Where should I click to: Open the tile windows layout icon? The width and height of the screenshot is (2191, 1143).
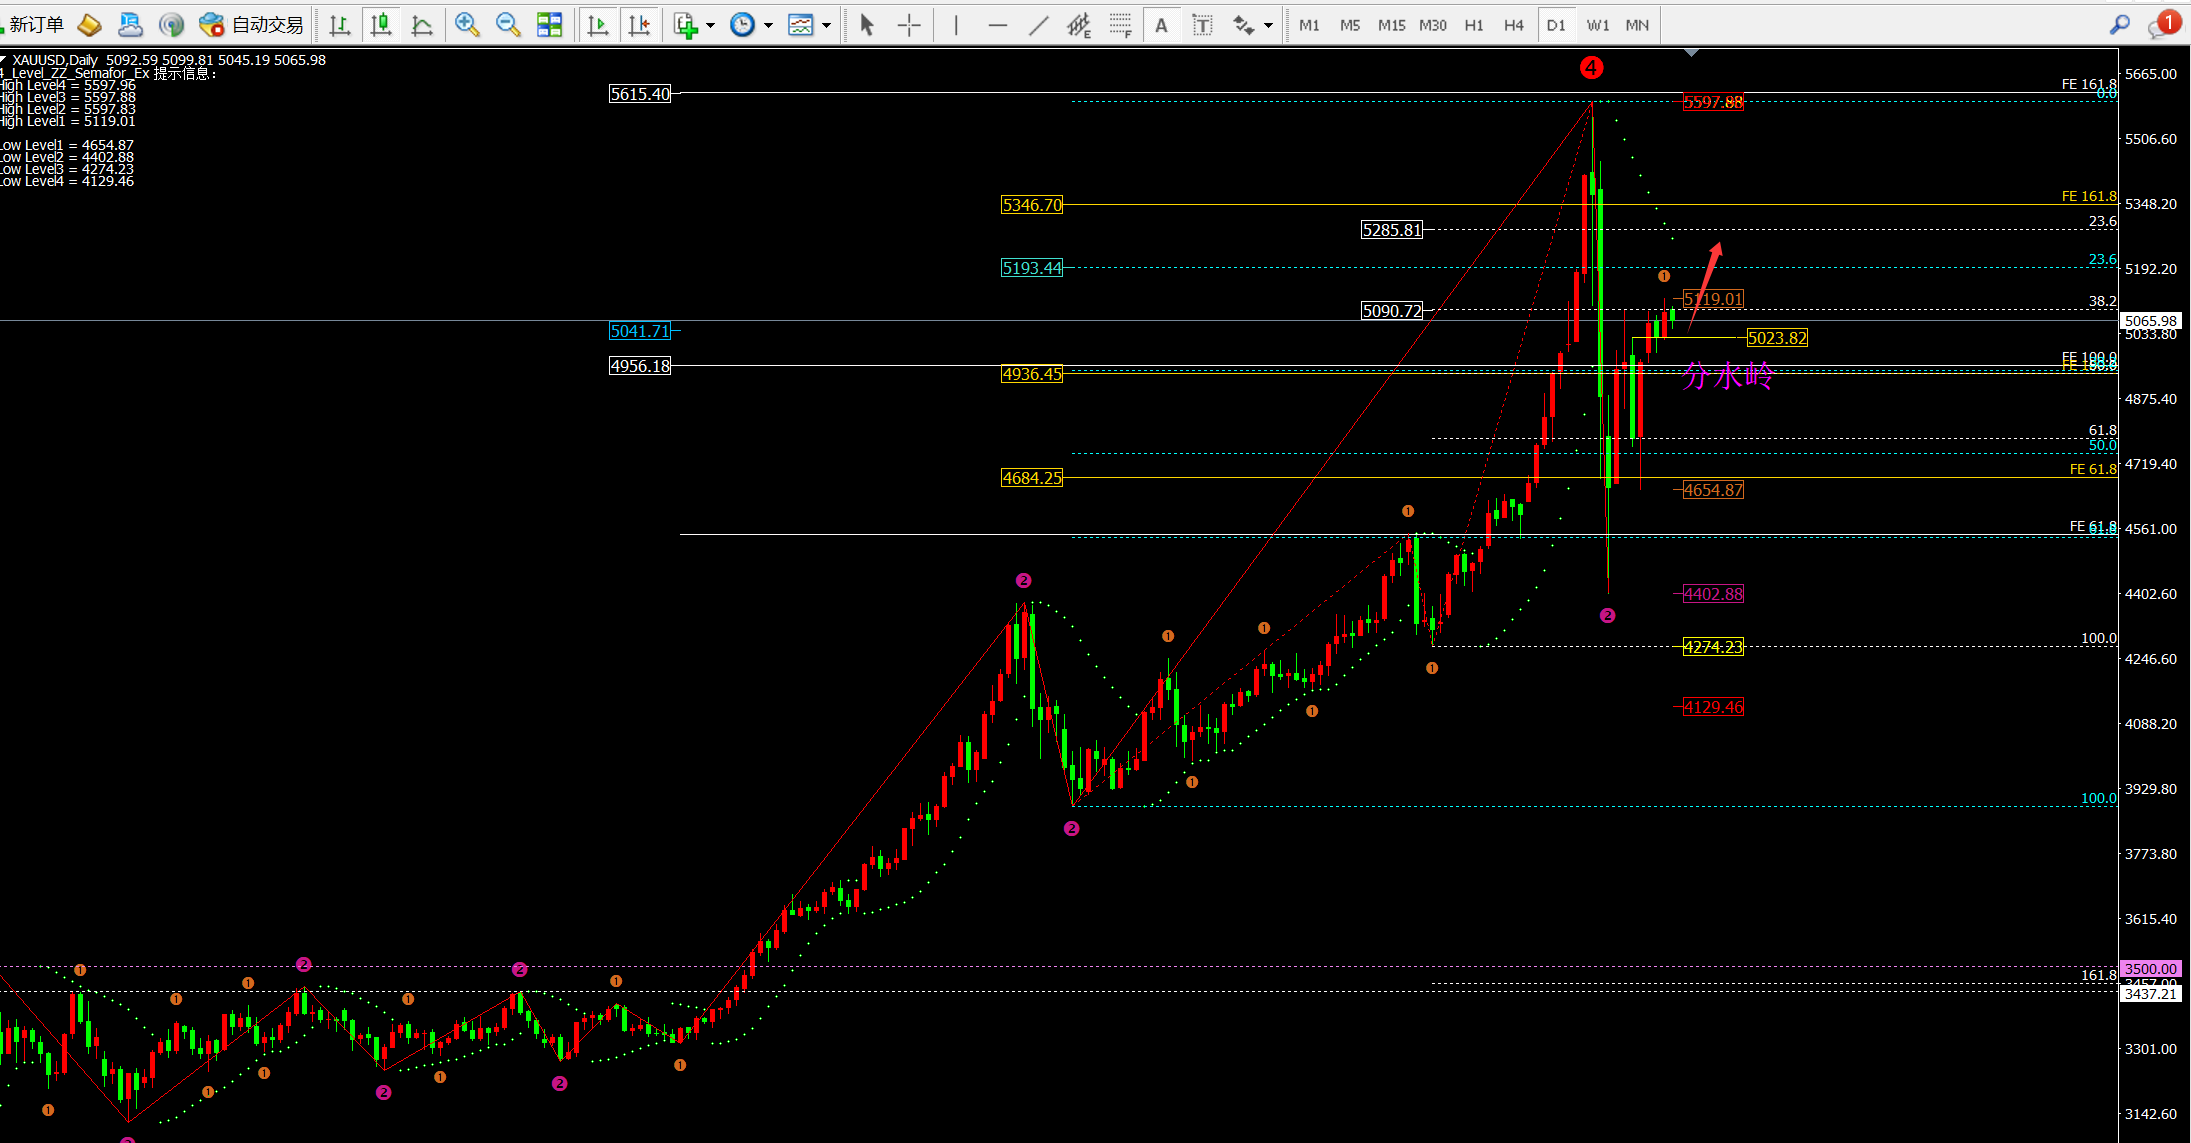coord(549,25)
